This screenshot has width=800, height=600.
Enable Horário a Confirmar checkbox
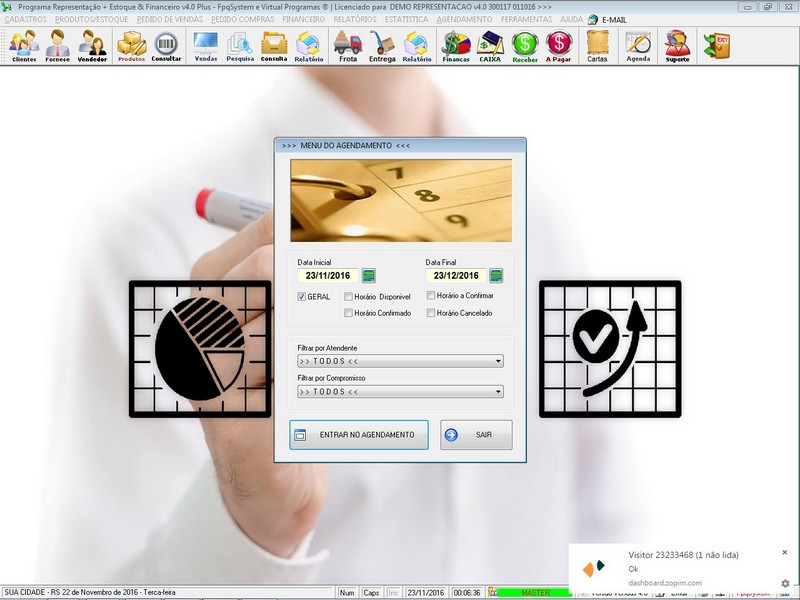point(431,295)
